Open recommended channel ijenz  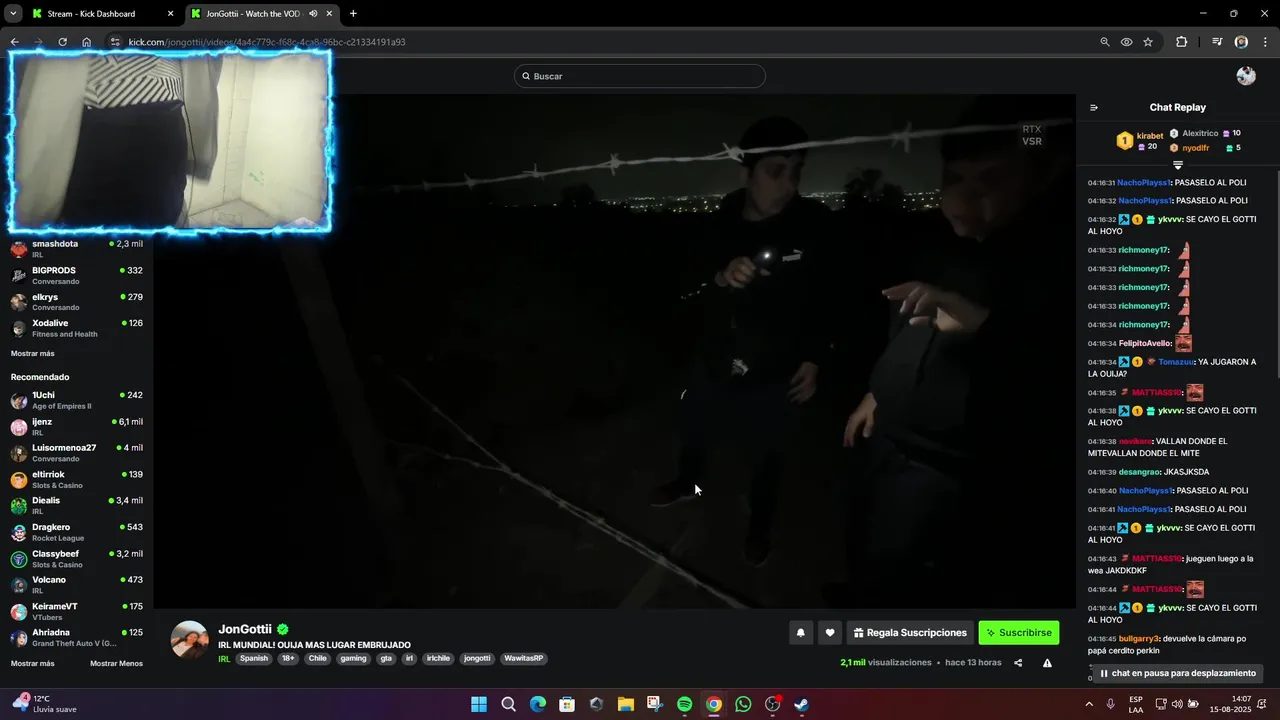click(77, 427)
